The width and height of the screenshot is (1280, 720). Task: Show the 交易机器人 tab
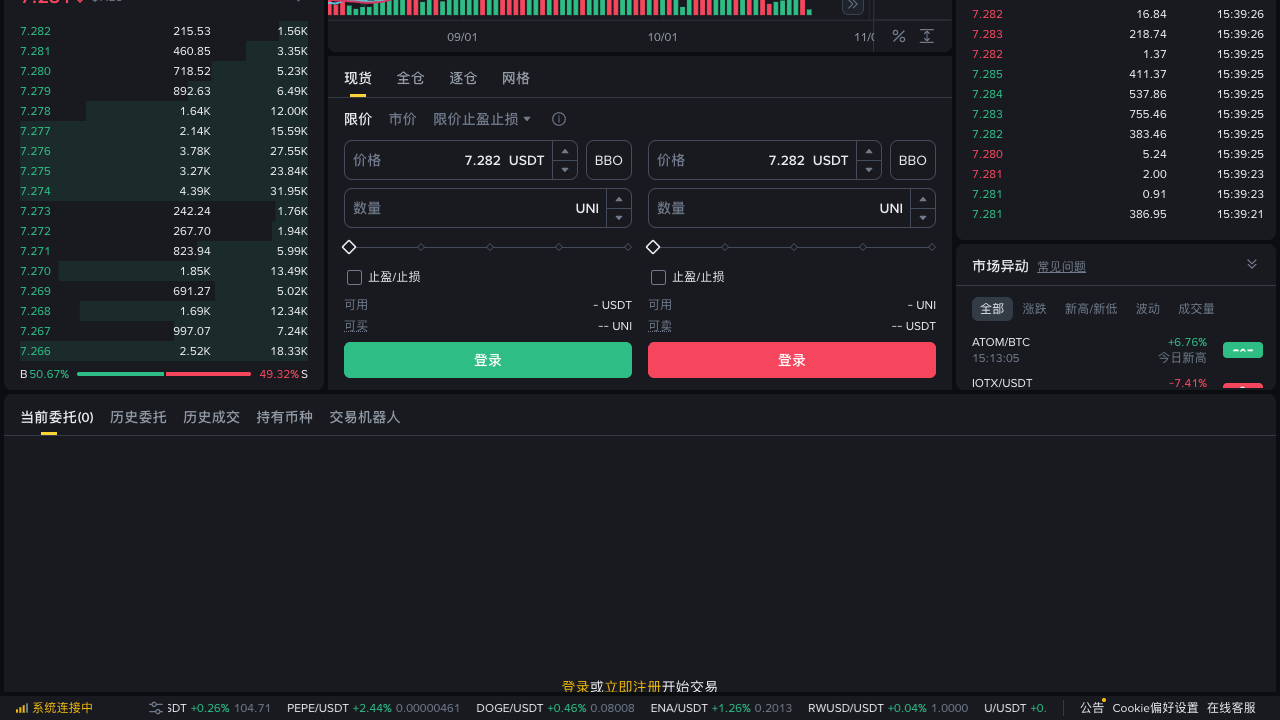click(x=365, y=417)
